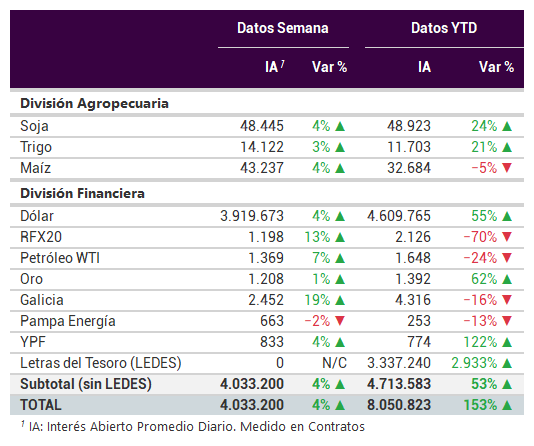This screenshot has height=446, width=534.
Task: Click the green arrow next to Galicia 19%
Action: [340, 300]
